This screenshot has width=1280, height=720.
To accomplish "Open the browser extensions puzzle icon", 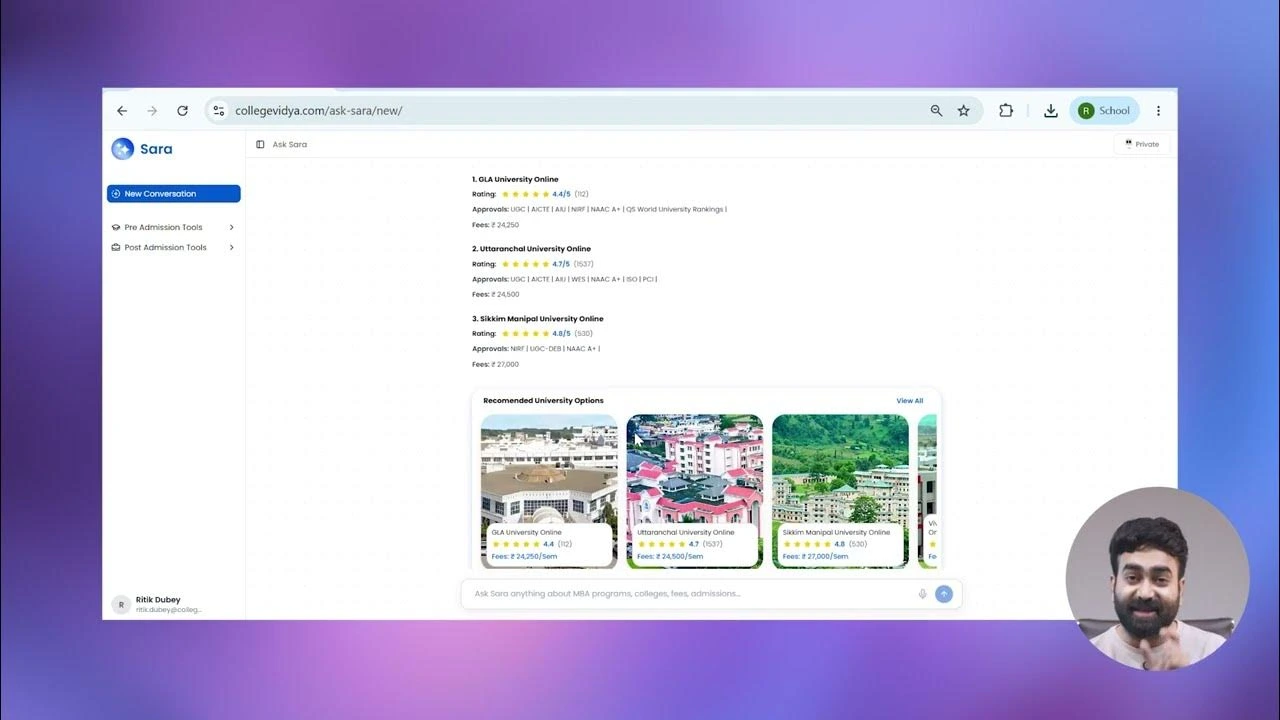I will (x=1006, y=111).
